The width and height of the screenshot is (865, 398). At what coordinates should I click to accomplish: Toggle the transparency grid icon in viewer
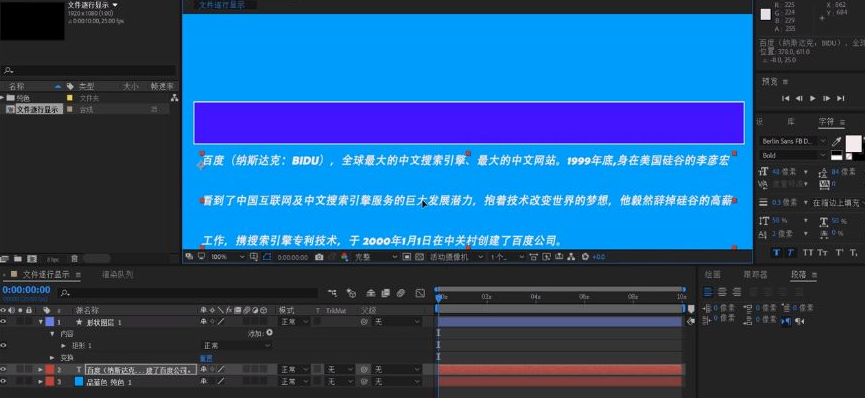tap(419, 257)
